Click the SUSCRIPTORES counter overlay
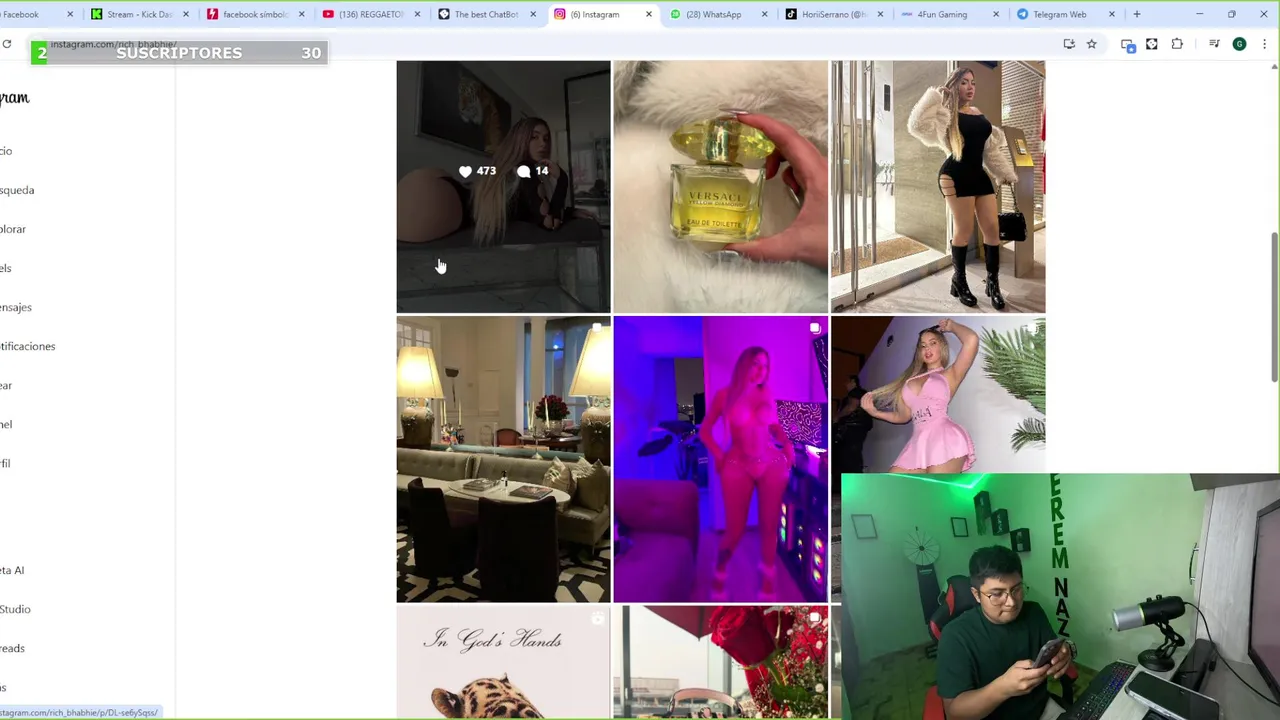 [179, 53]
